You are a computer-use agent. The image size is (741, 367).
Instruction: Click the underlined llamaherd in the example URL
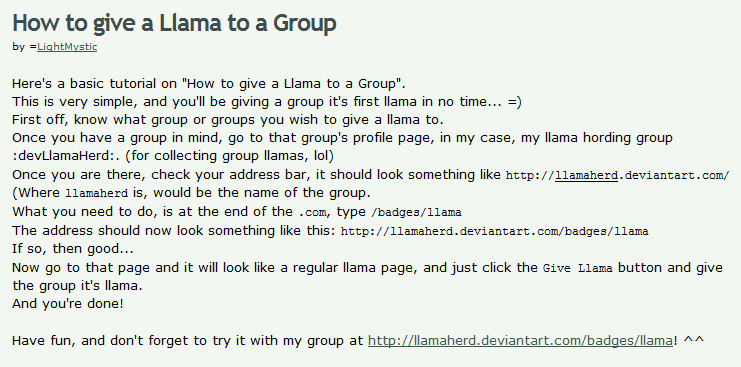pyautogui.click(x=586, y=175)
